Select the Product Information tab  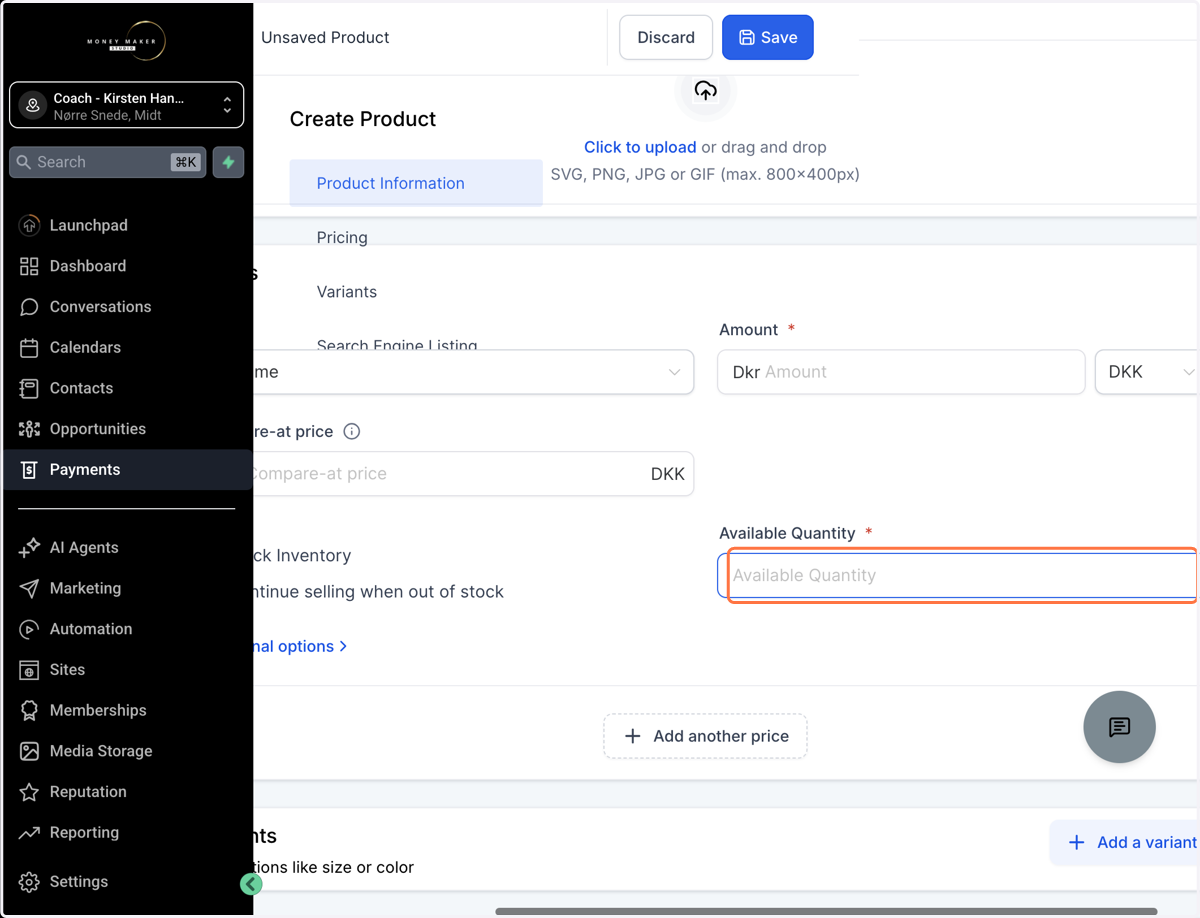pos(416,184)
